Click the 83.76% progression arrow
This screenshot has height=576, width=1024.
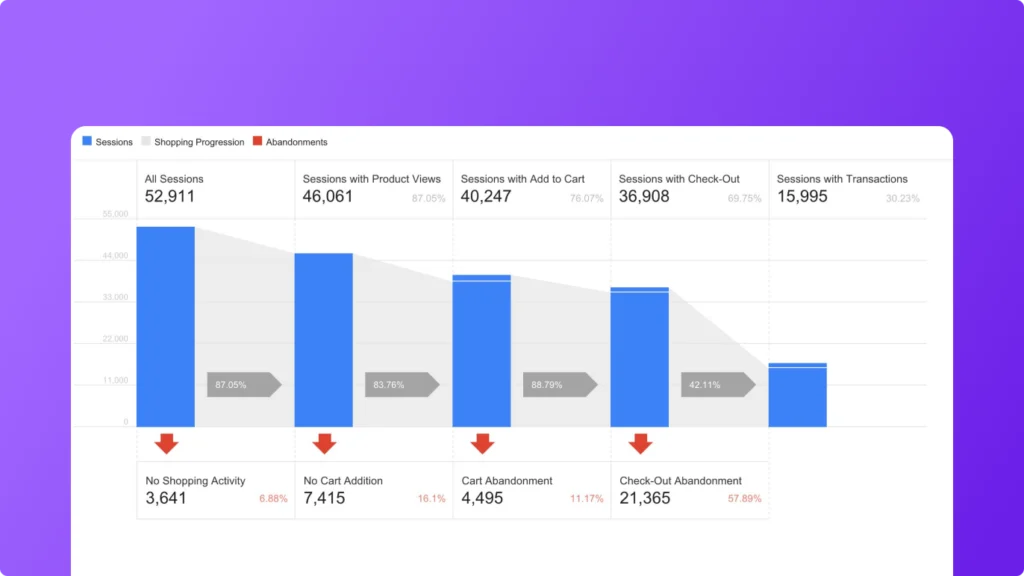[x=402, y=385]
